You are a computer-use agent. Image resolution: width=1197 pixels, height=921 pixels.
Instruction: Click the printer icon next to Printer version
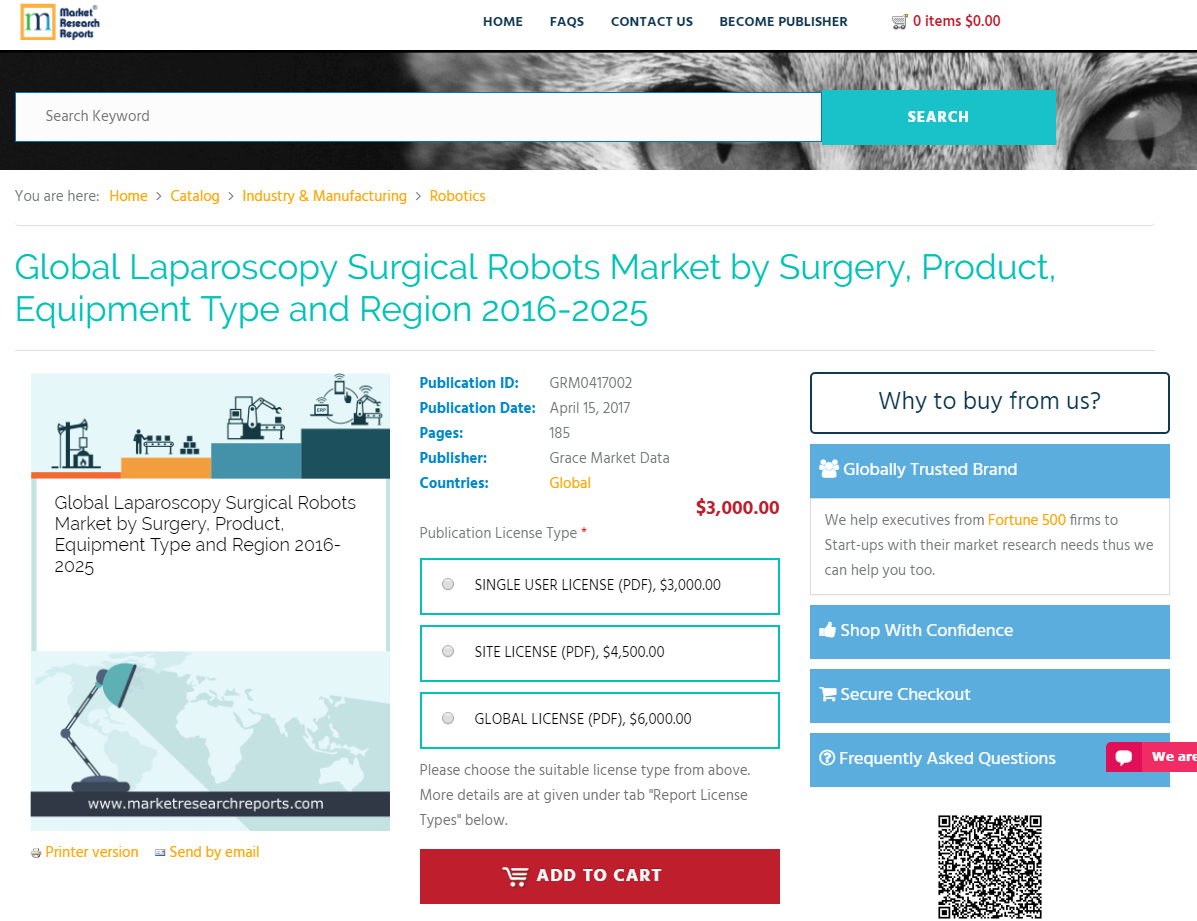(x=36, y=852)
